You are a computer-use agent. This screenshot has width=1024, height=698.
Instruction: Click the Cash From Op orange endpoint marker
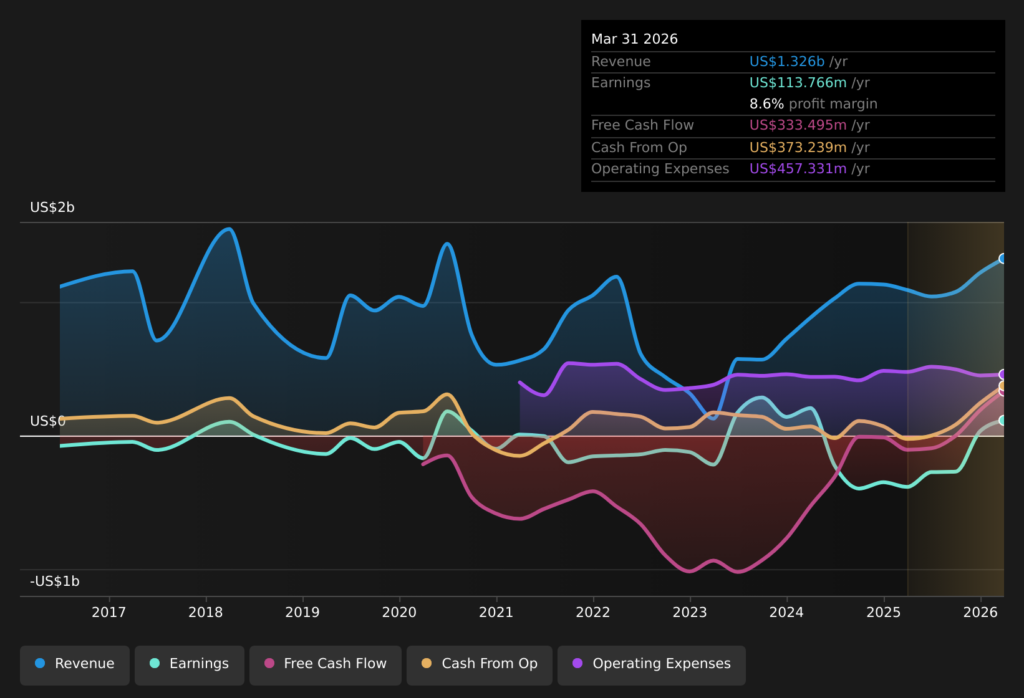1002,385
